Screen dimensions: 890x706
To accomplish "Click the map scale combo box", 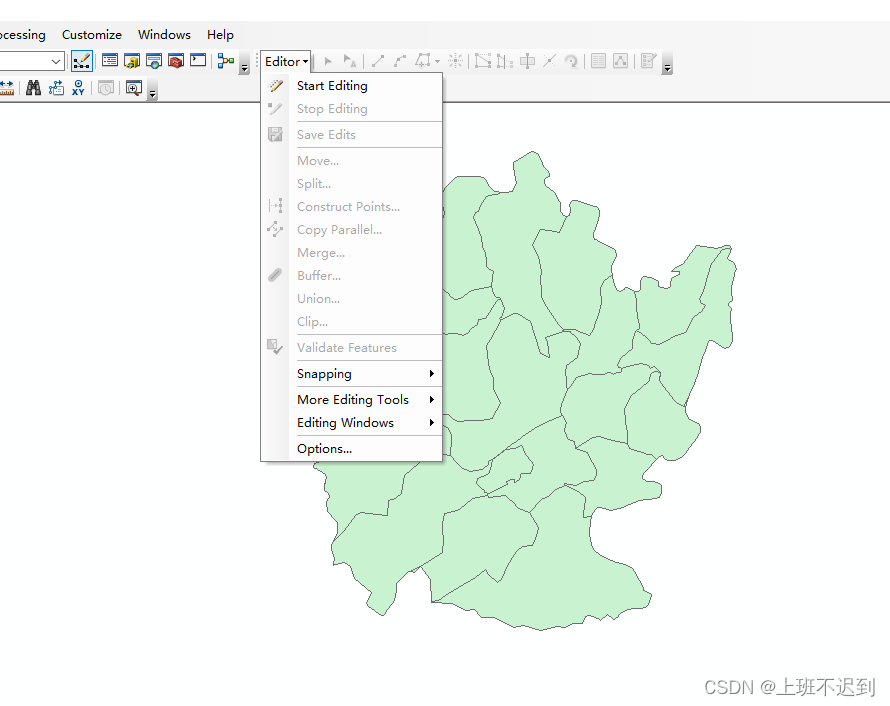I will coord(30,60).
